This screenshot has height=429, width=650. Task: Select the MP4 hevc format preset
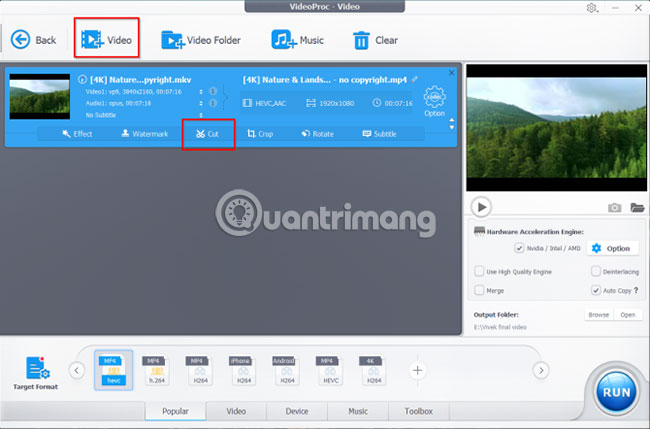pyautogui.click(x=114, y=370)
